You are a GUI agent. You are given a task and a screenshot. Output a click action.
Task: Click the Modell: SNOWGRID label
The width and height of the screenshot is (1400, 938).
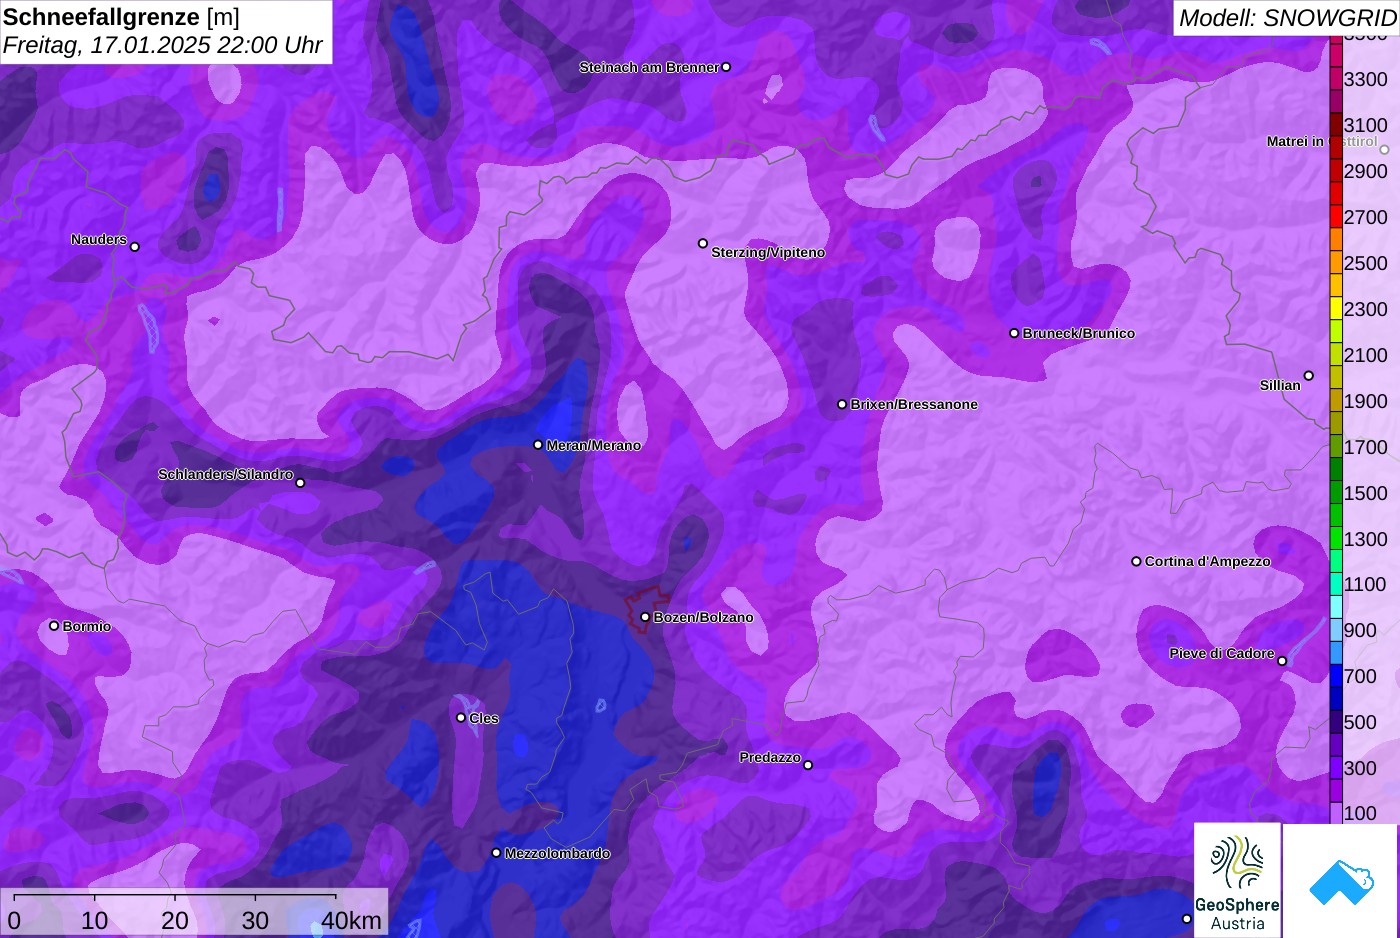point(1287,17)
